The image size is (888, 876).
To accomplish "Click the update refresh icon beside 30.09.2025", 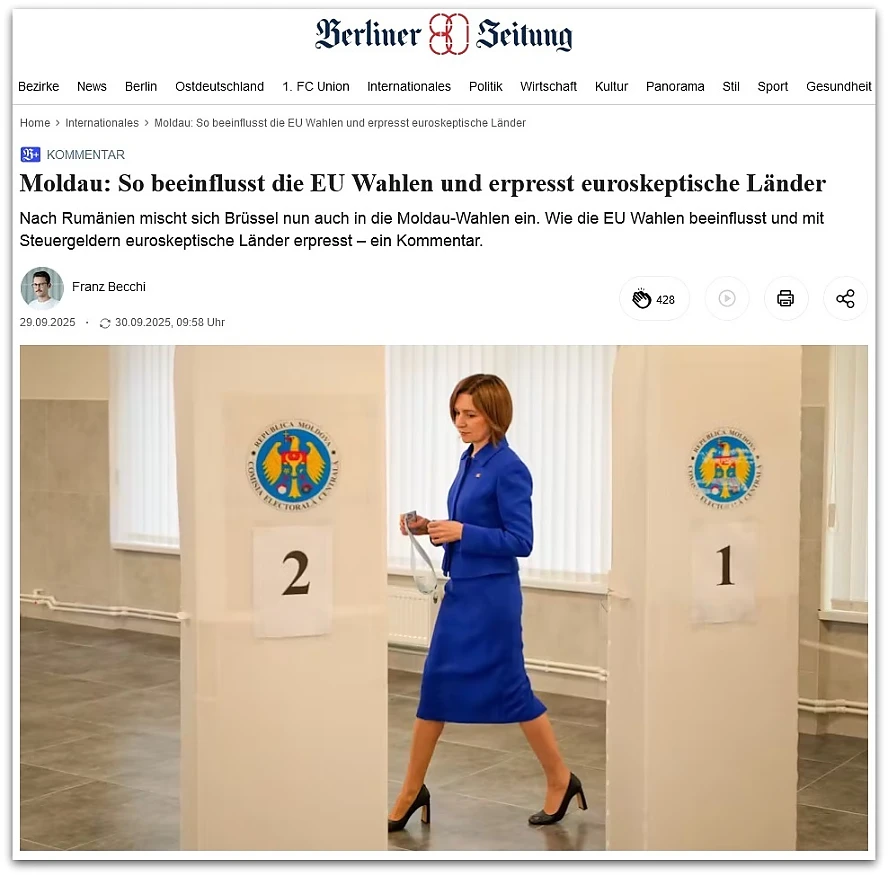I will 105,323.
